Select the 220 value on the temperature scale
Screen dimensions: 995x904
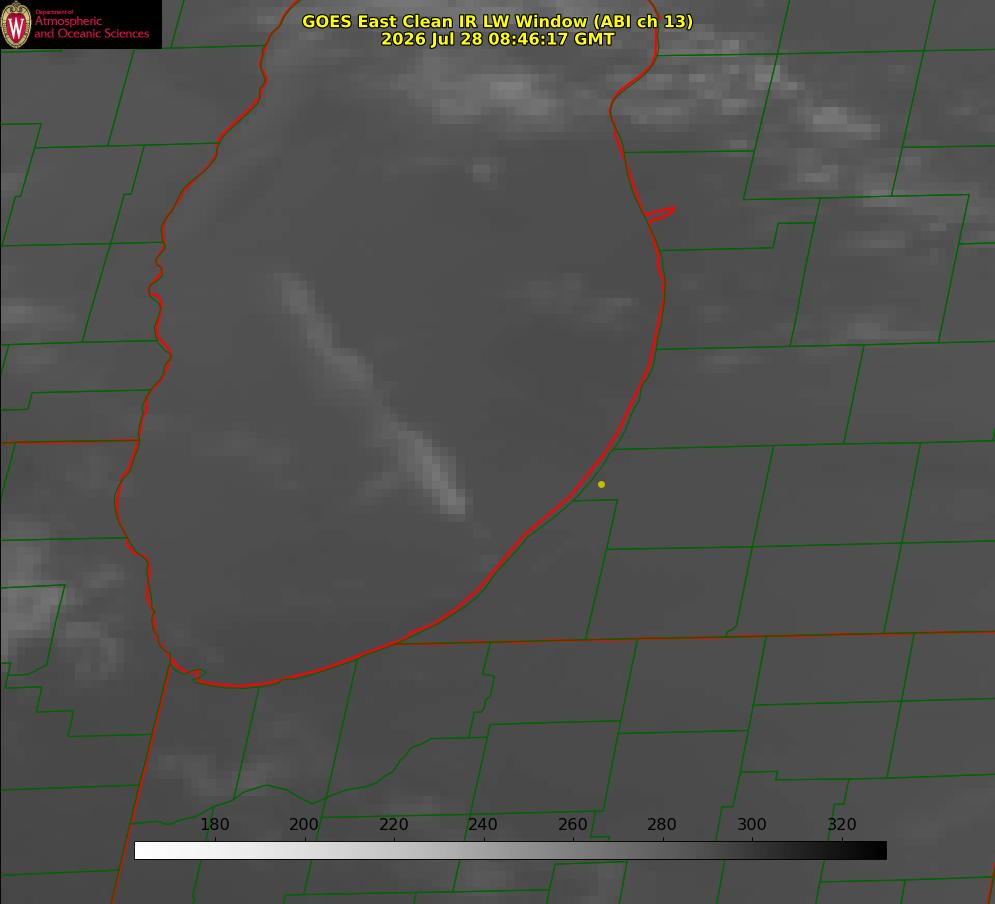click(x=393, y=824)
